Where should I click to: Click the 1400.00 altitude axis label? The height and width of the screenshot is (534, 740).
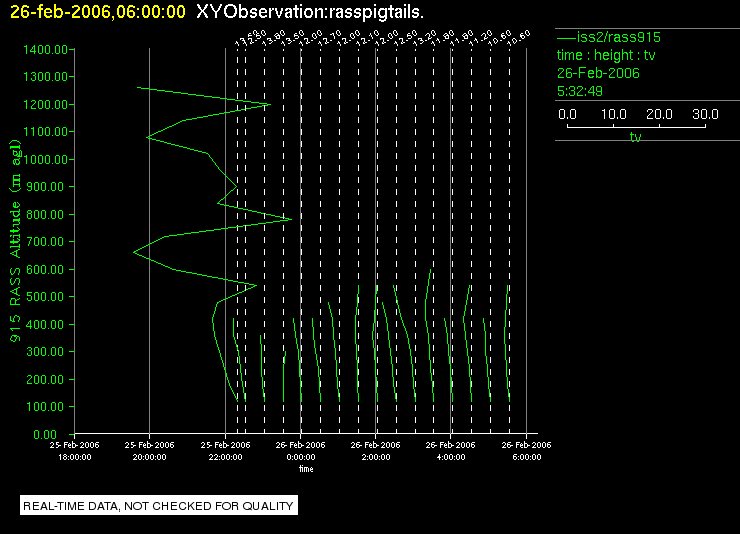pyautogui.click(x=45, y=50)
